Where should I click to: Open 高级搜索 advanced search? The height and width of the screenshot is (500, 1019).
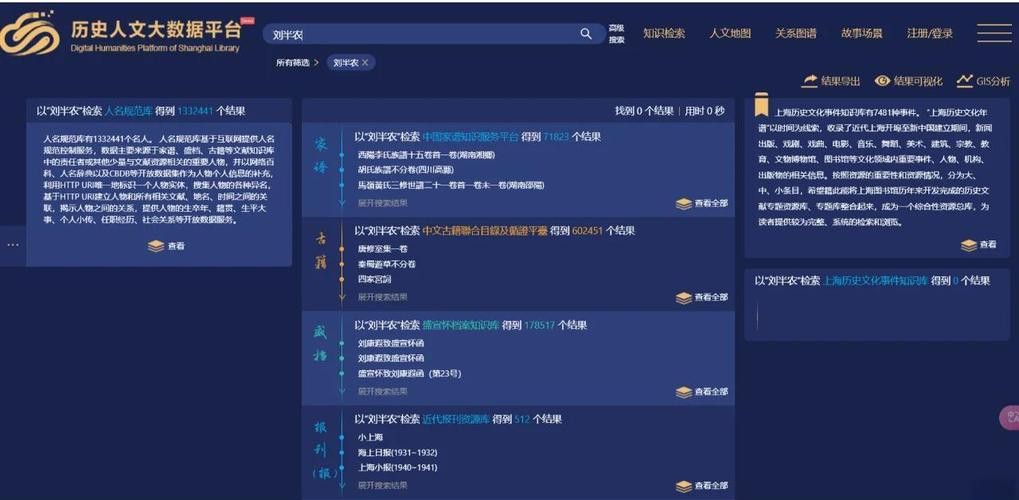pyautogui.click(x=616, y=34)
